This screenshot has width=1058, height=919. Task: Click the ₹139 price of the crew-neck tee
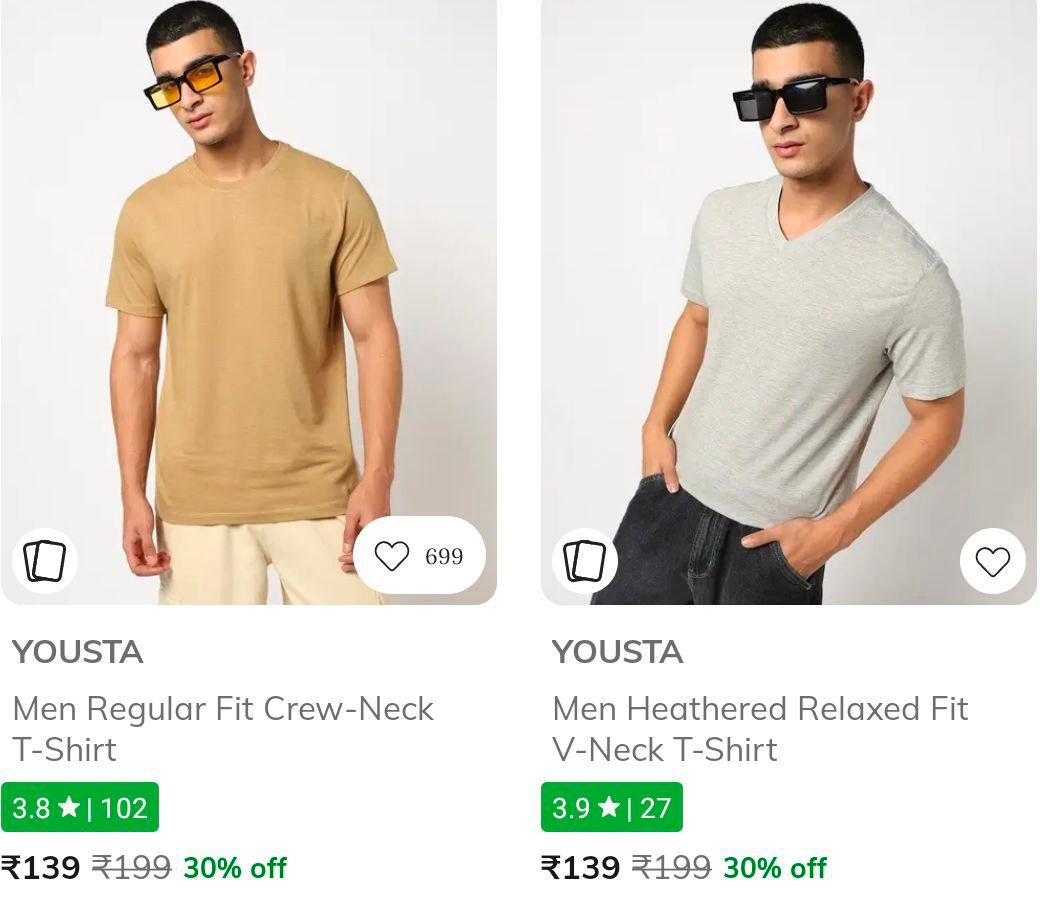click(x=41, y=867)
